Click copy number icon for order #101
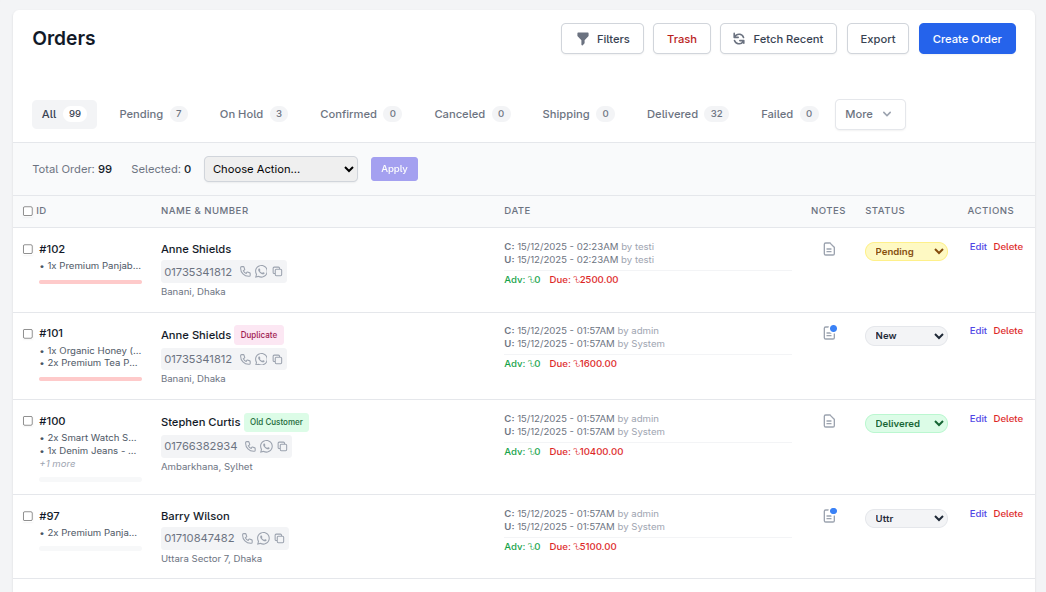Screen dimensions: 1046x592 (278, 360)
